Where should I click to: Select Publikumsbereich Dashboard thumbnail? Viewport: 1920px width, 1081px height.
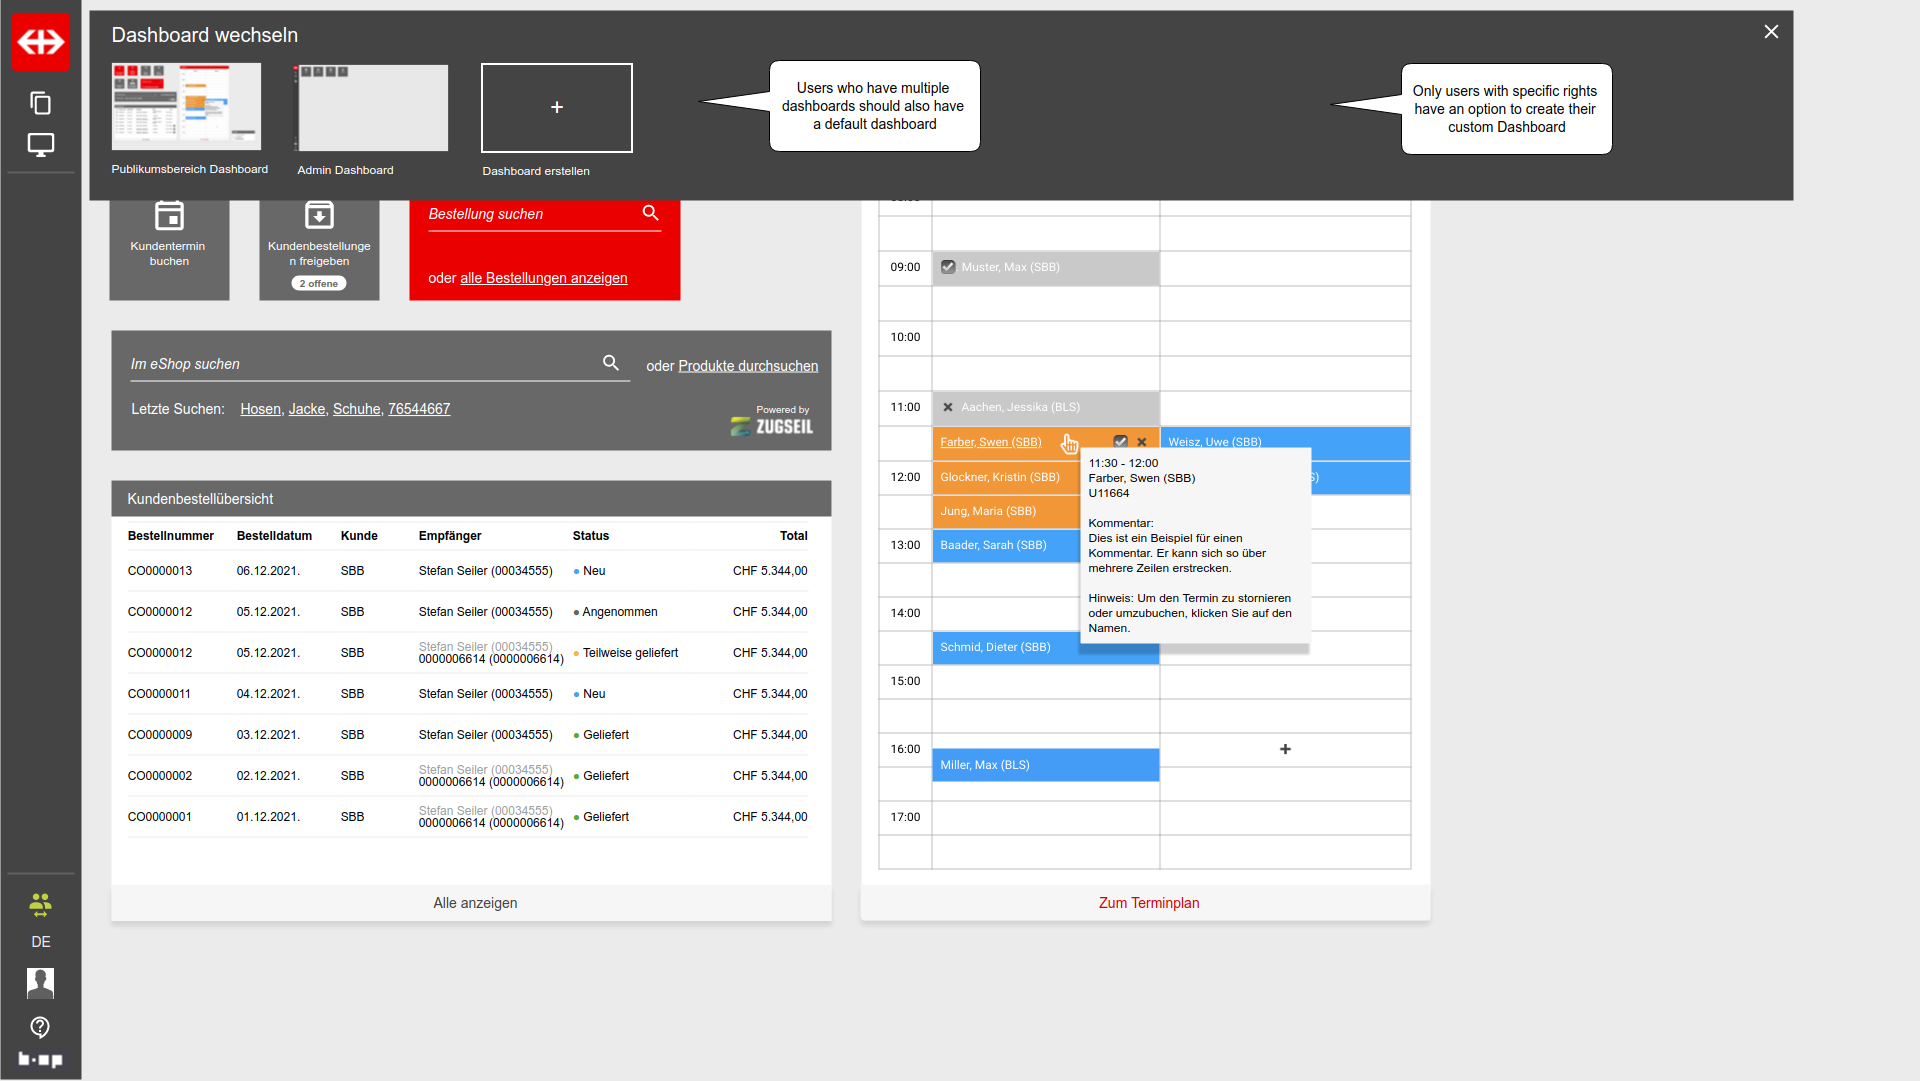(x=186, y=107)
